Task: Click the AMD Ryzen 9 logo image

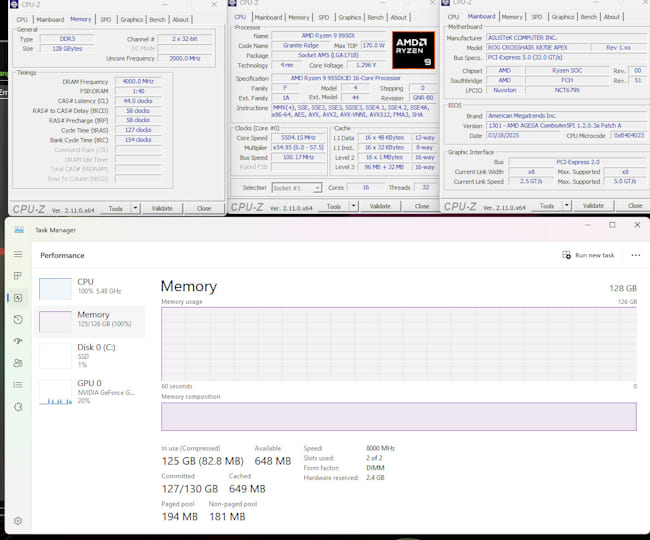Action: pyautogui.click(x=413, y=50)
